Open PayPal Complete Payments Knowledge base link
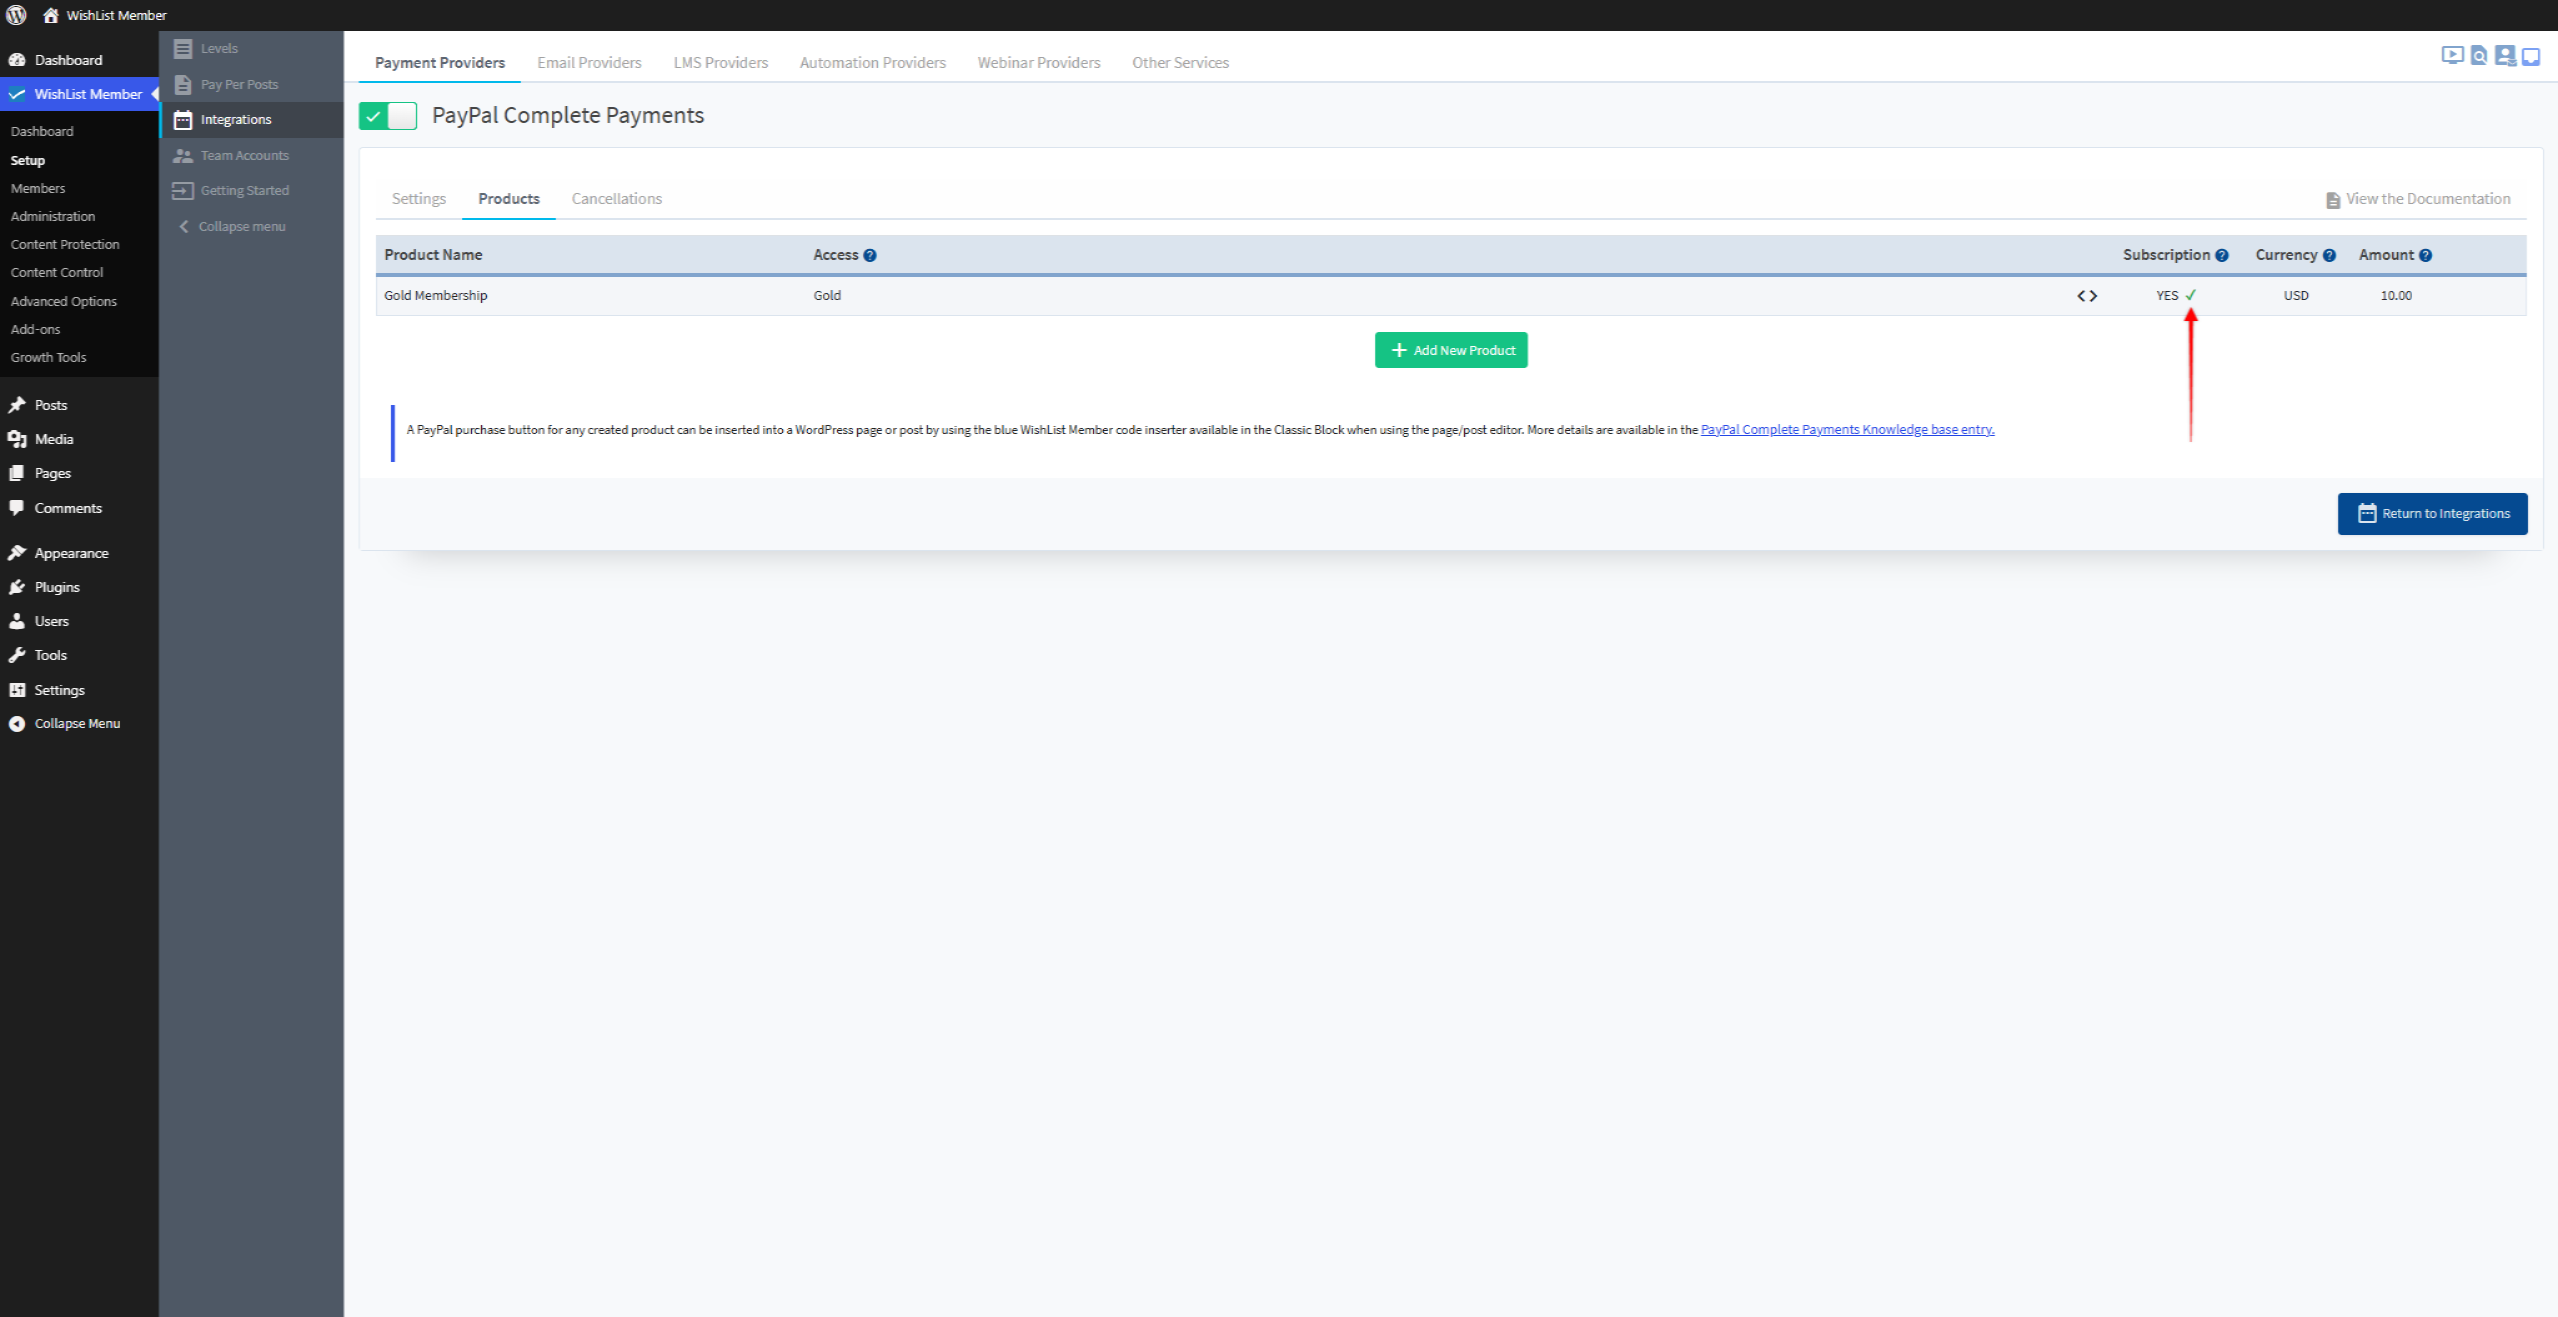Viewport: 2558px width, 1317px height. (1847, 429)
